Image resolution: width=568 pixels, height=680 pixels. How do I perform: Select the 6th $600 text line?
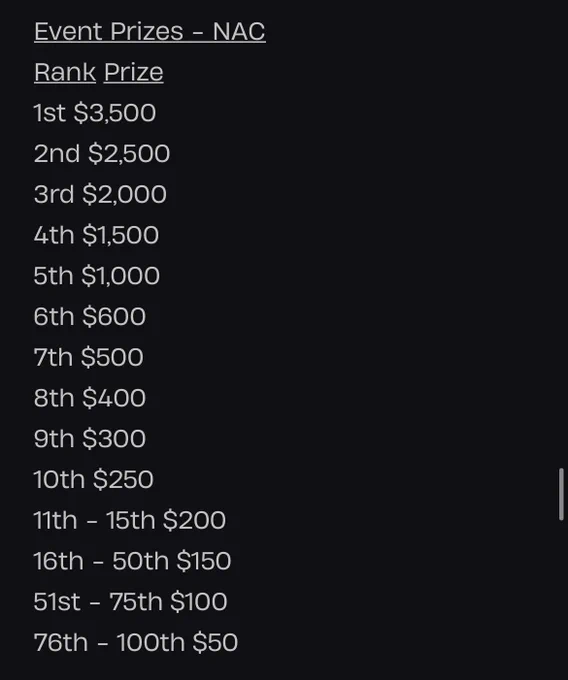click(90, 317)
